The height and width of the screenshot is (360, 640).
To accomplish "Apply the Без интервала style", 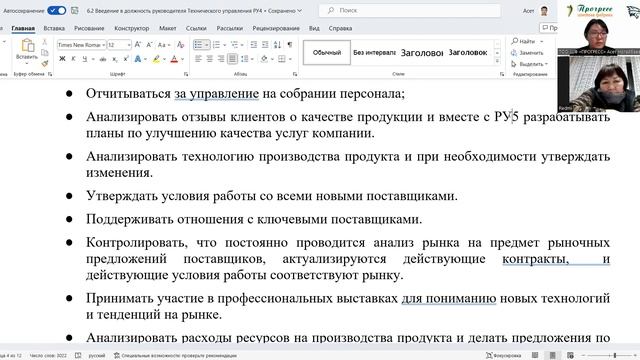I will (x=374, y=52).
